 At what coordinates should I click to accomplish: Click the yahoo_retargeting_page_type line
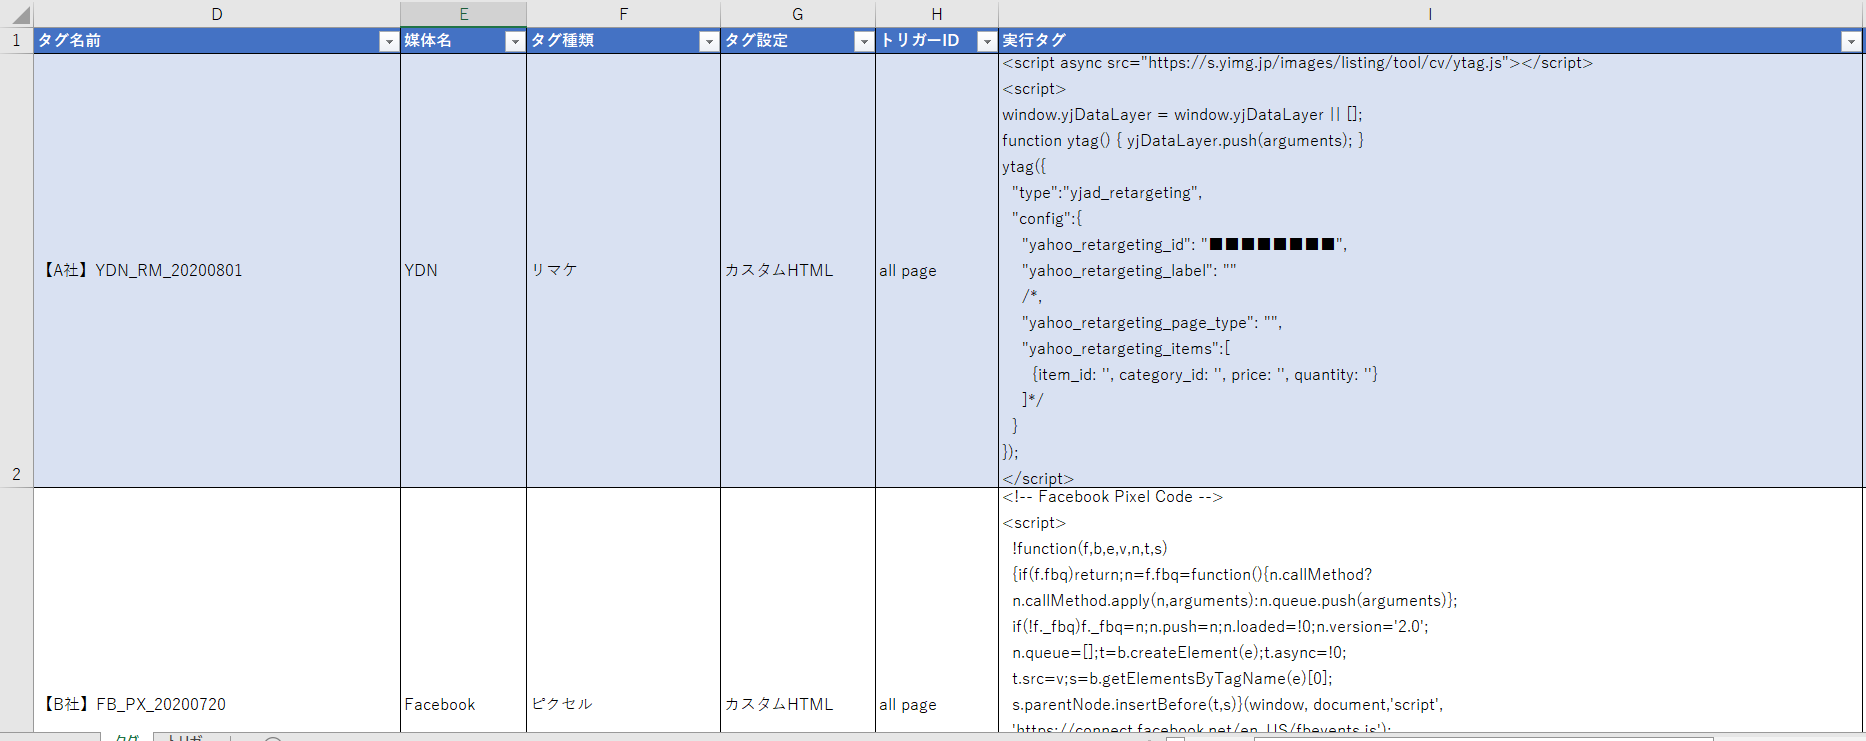click(1152, 323)
